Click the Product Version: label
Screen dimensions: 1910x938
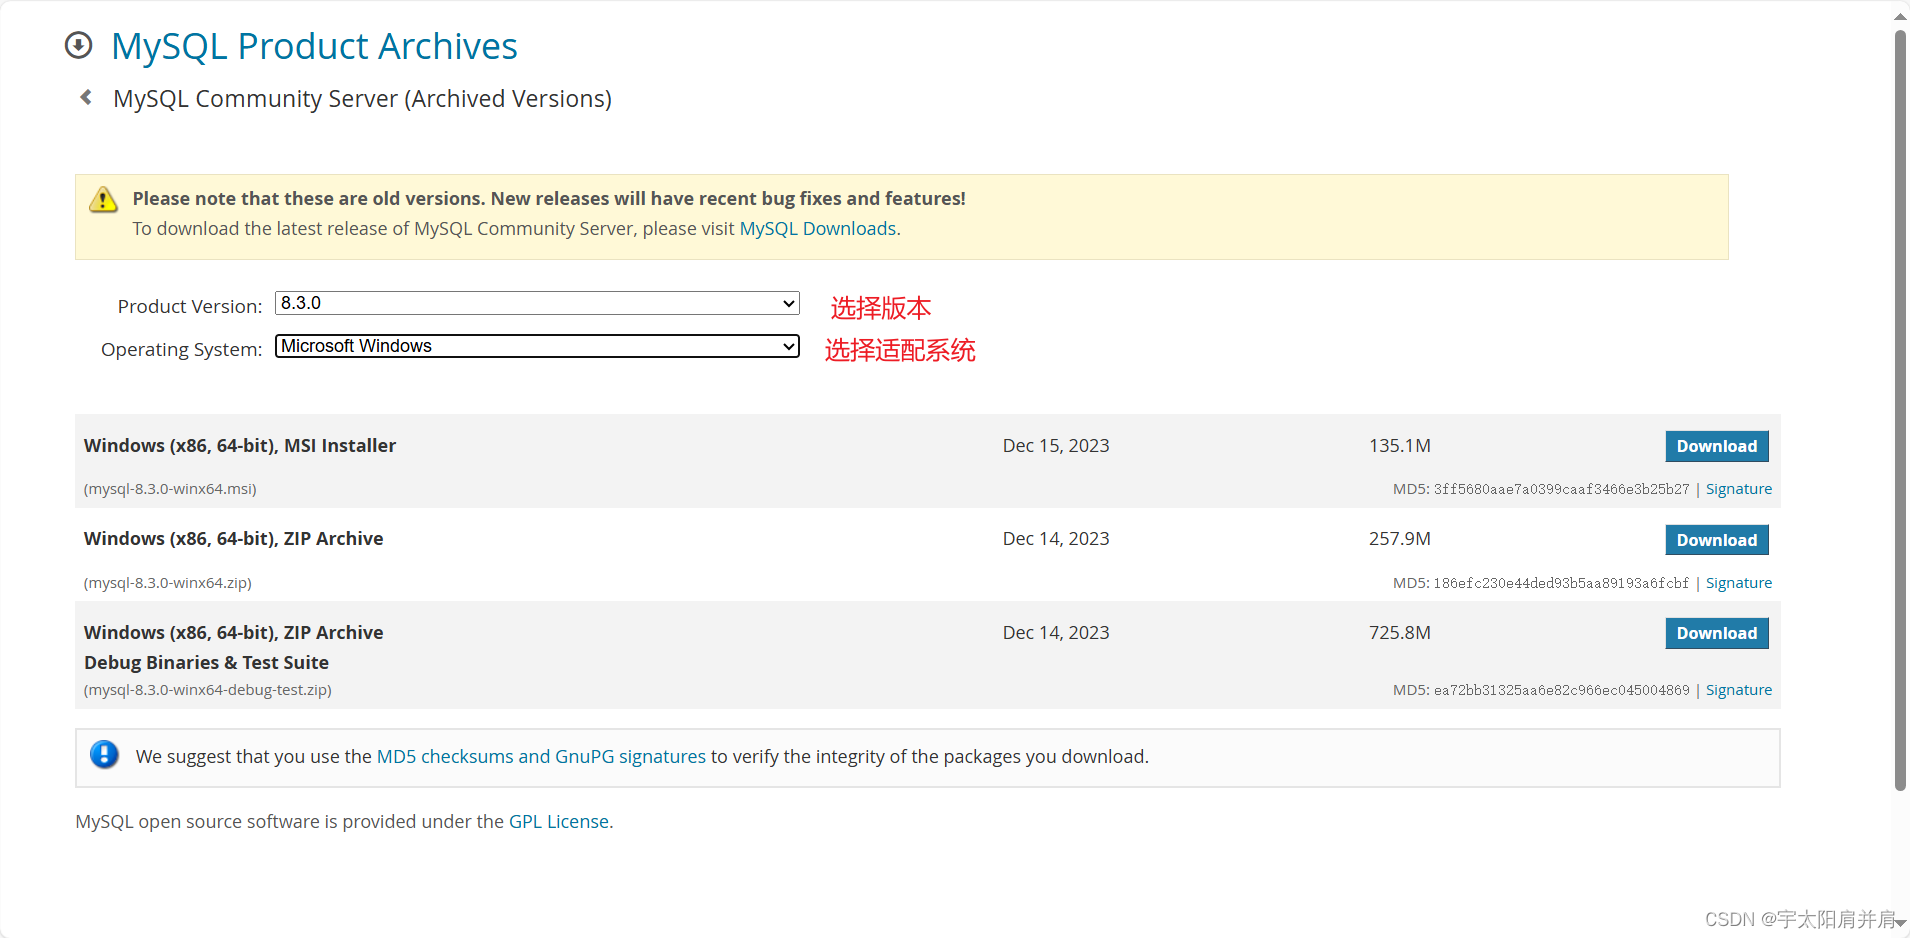pos(190,307)
